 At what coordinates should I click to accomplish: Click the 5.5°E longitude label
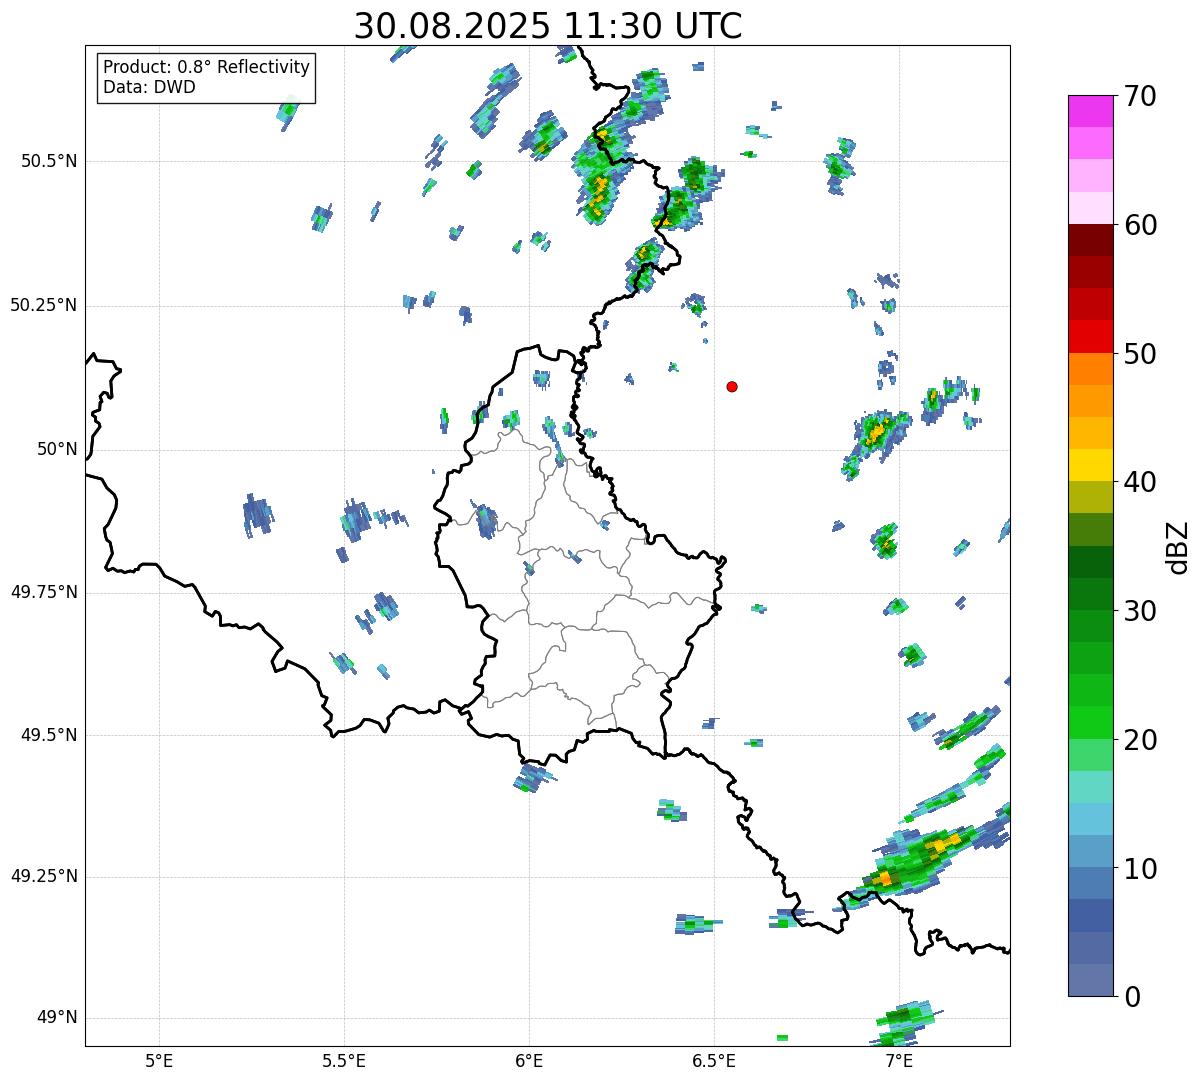click(344, 1060)
